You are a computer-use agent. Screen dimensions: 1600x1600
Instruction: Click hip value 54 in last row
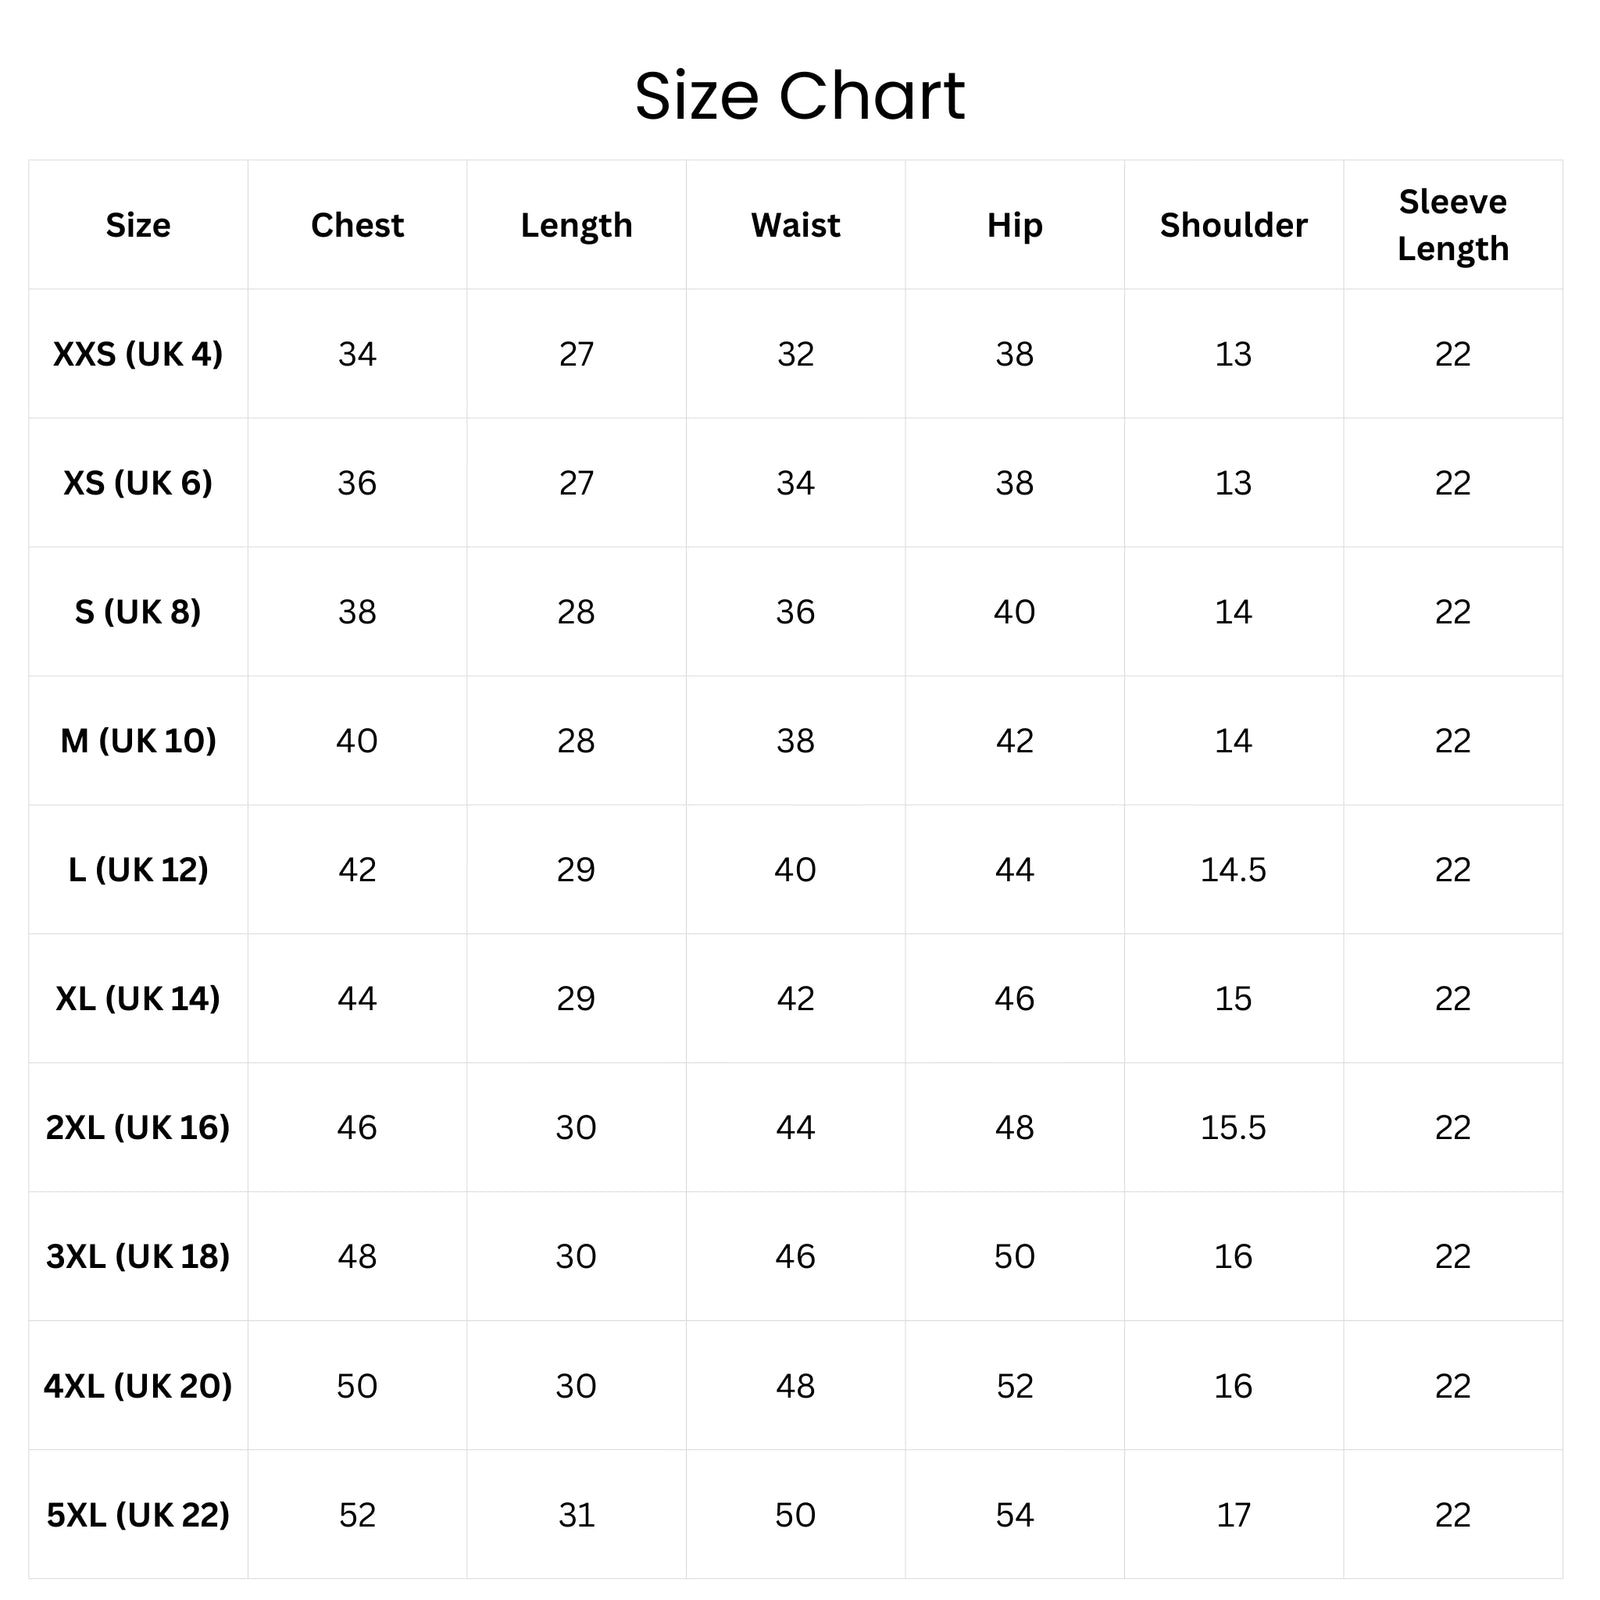[x=1014, y=1515]
